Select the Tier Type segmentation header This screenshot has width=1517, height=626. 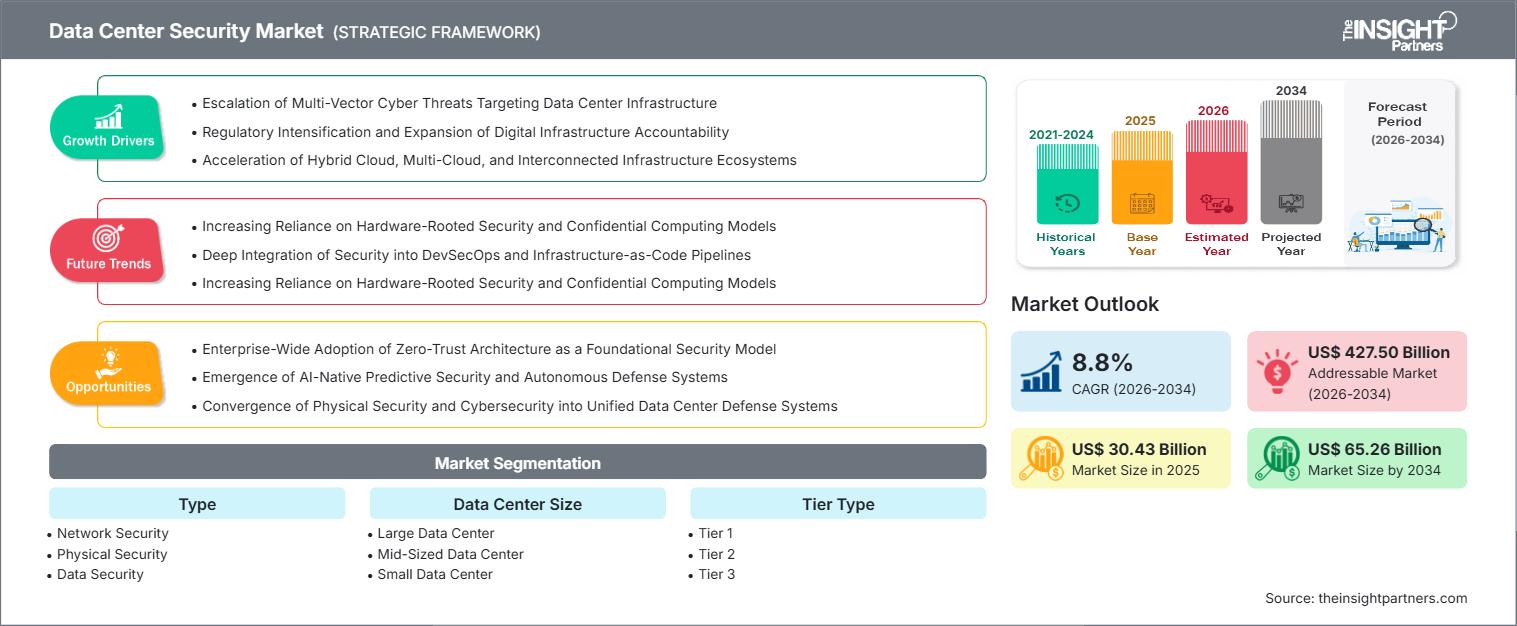click(838, 504)
